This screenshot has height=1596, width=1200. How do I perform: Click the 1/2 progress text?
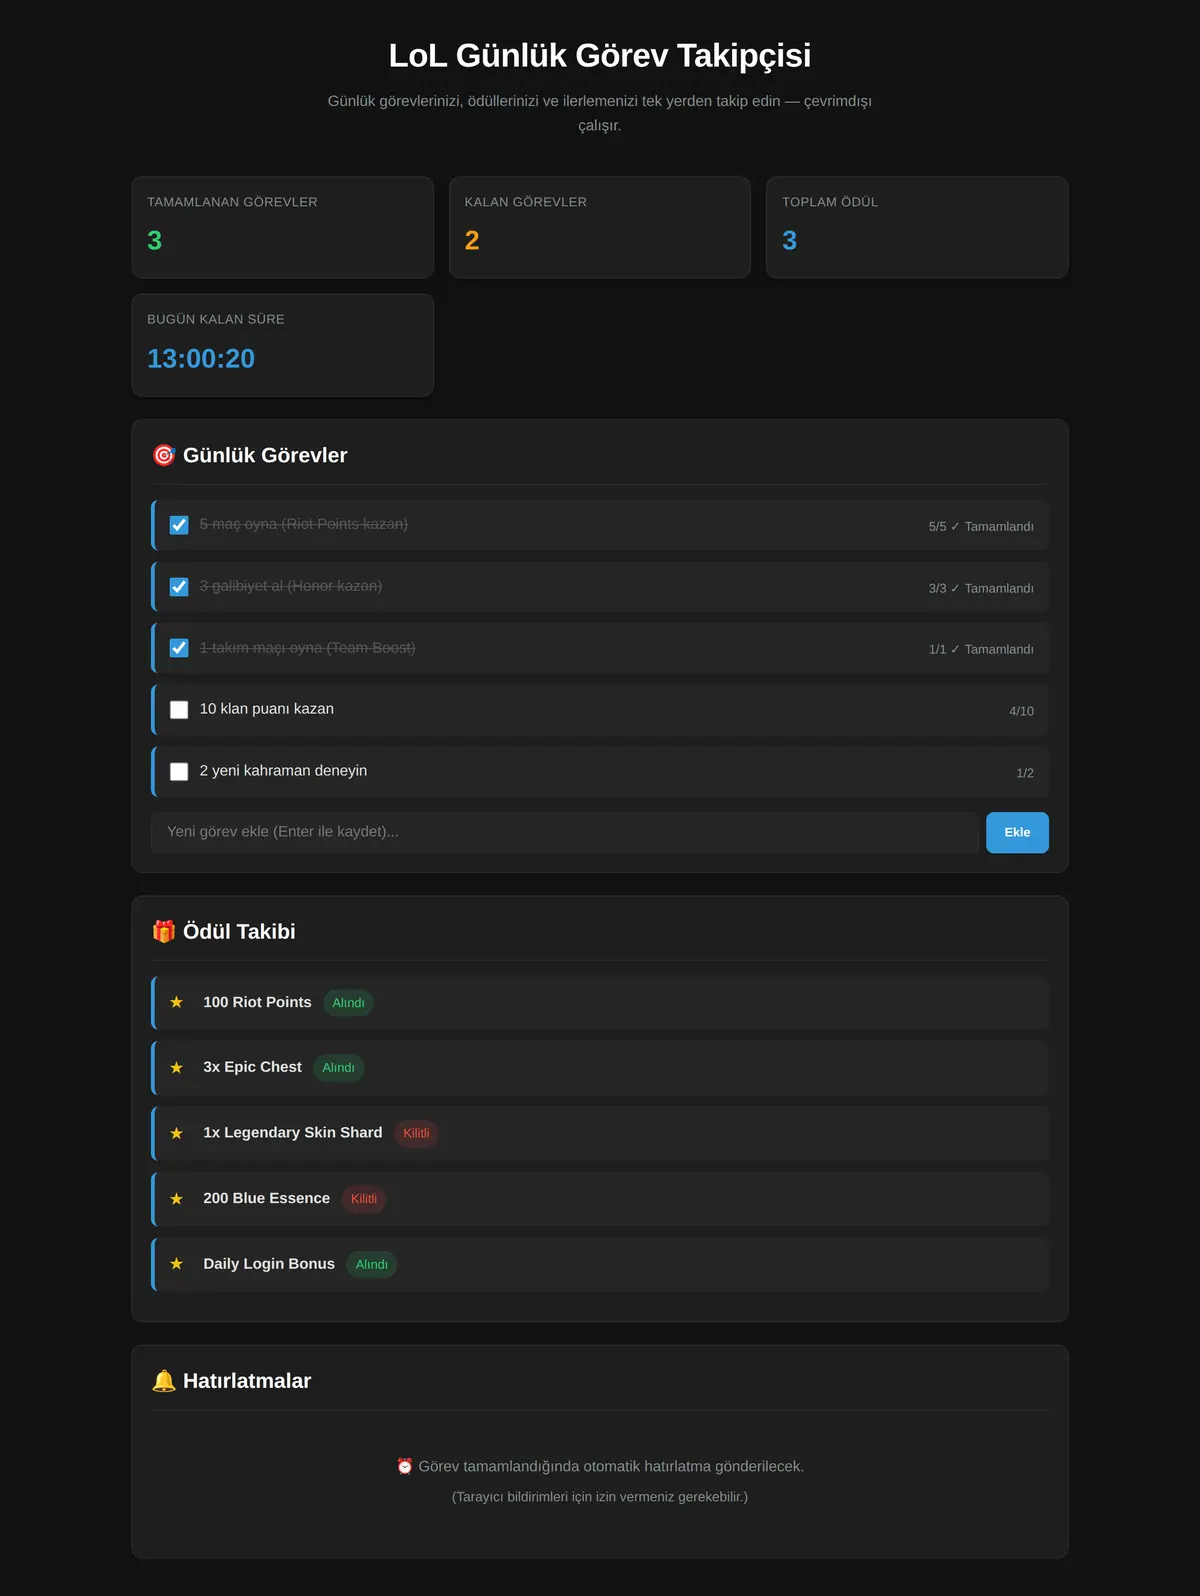1025,773
